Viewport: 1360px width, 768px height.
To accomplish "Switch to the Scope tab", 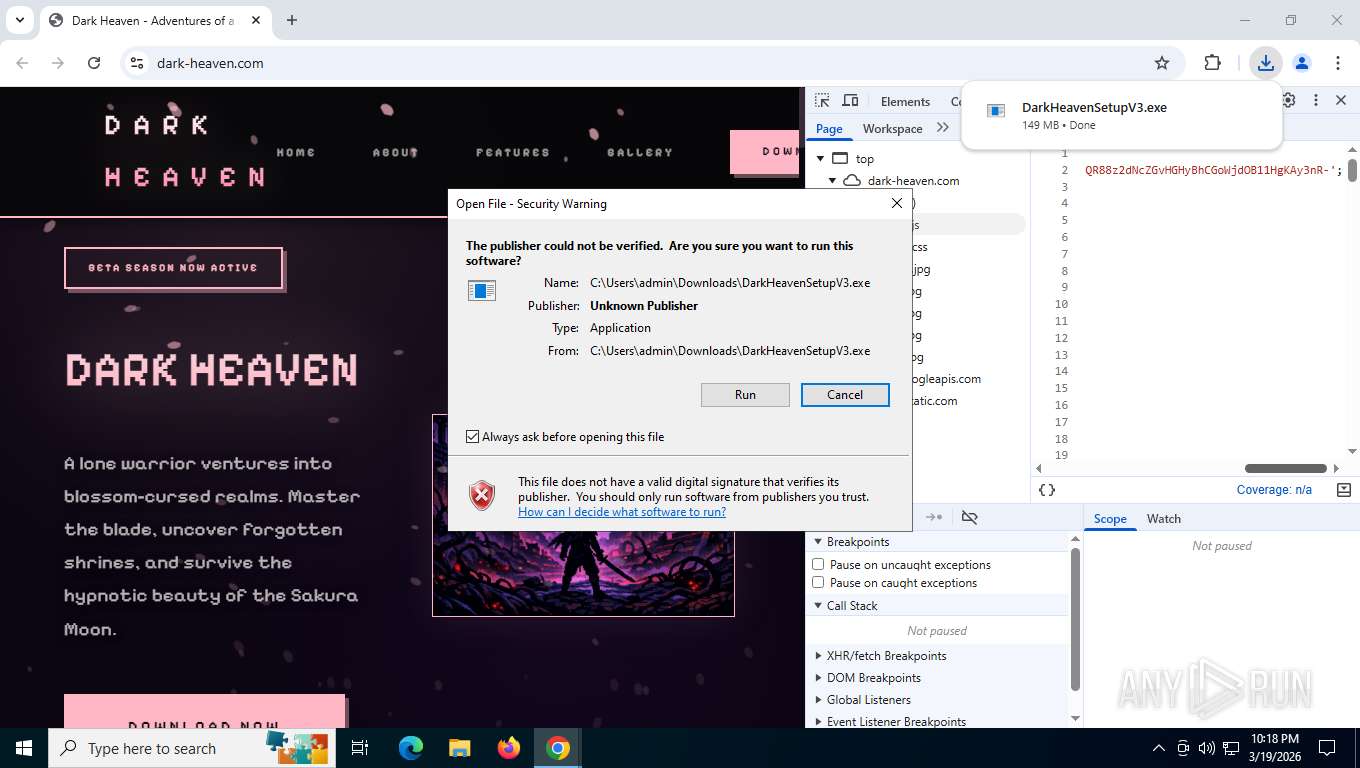I will coord(1110,519).
